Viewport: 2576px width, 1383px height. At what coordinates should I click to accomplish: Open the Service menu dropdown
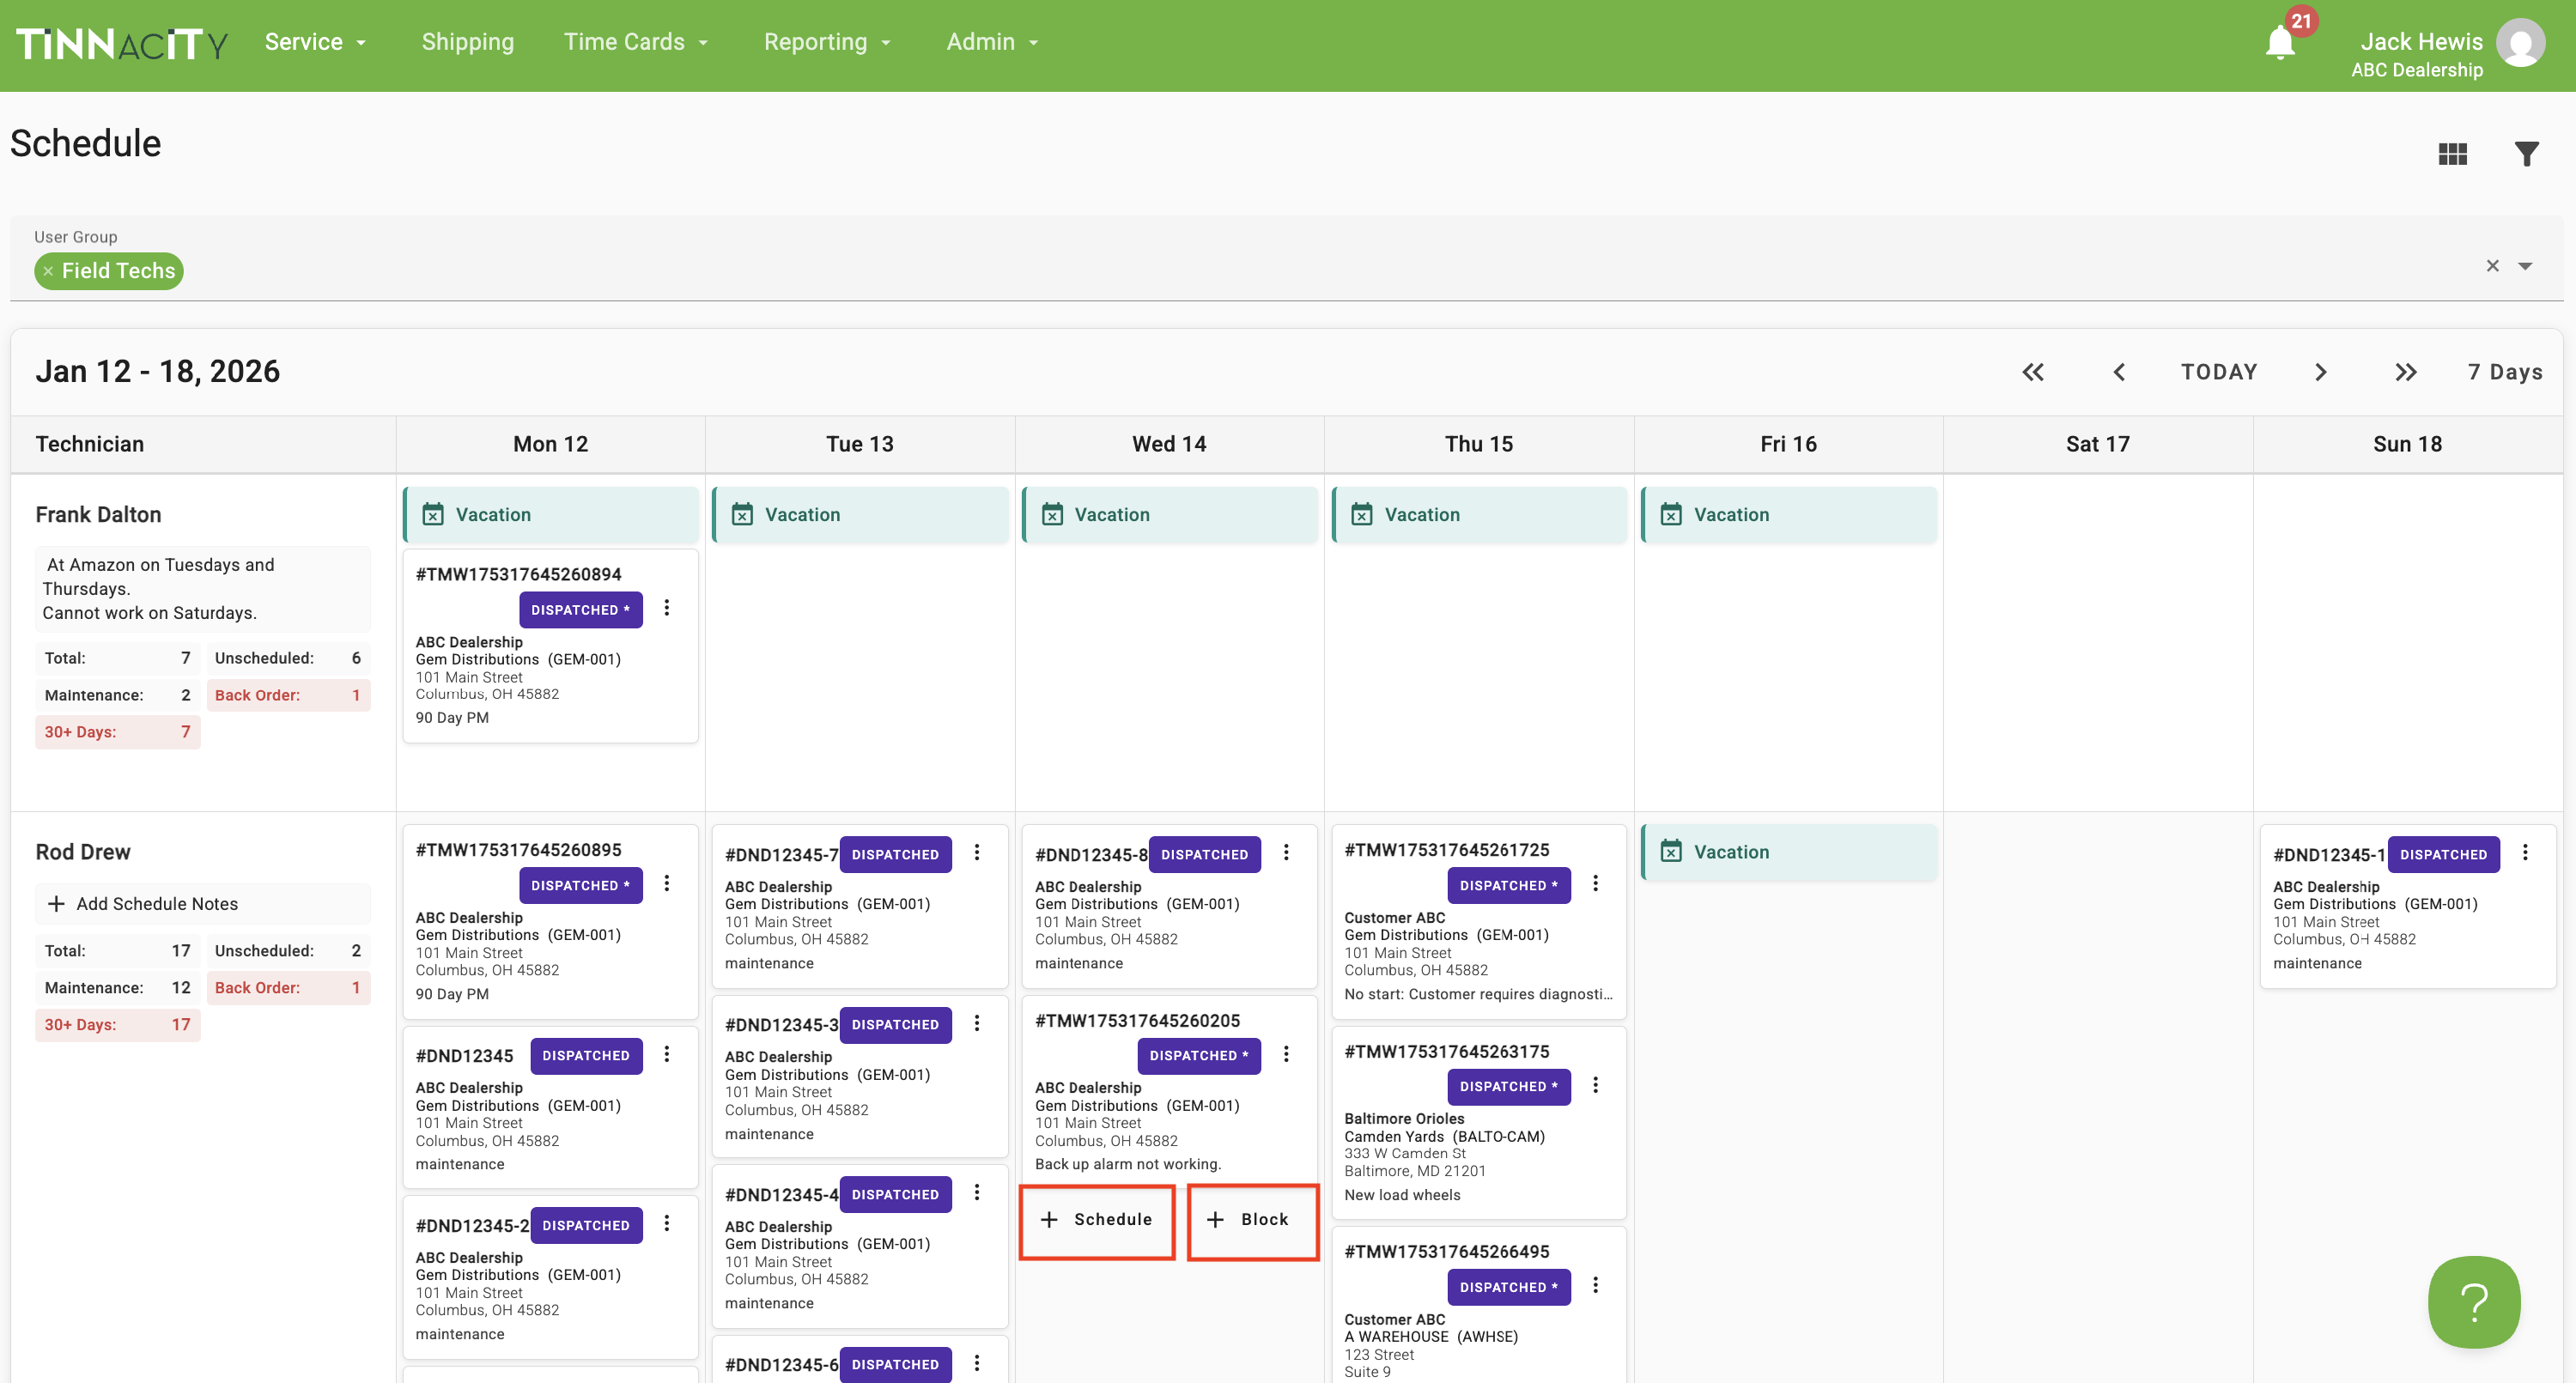tap(315, 42)
